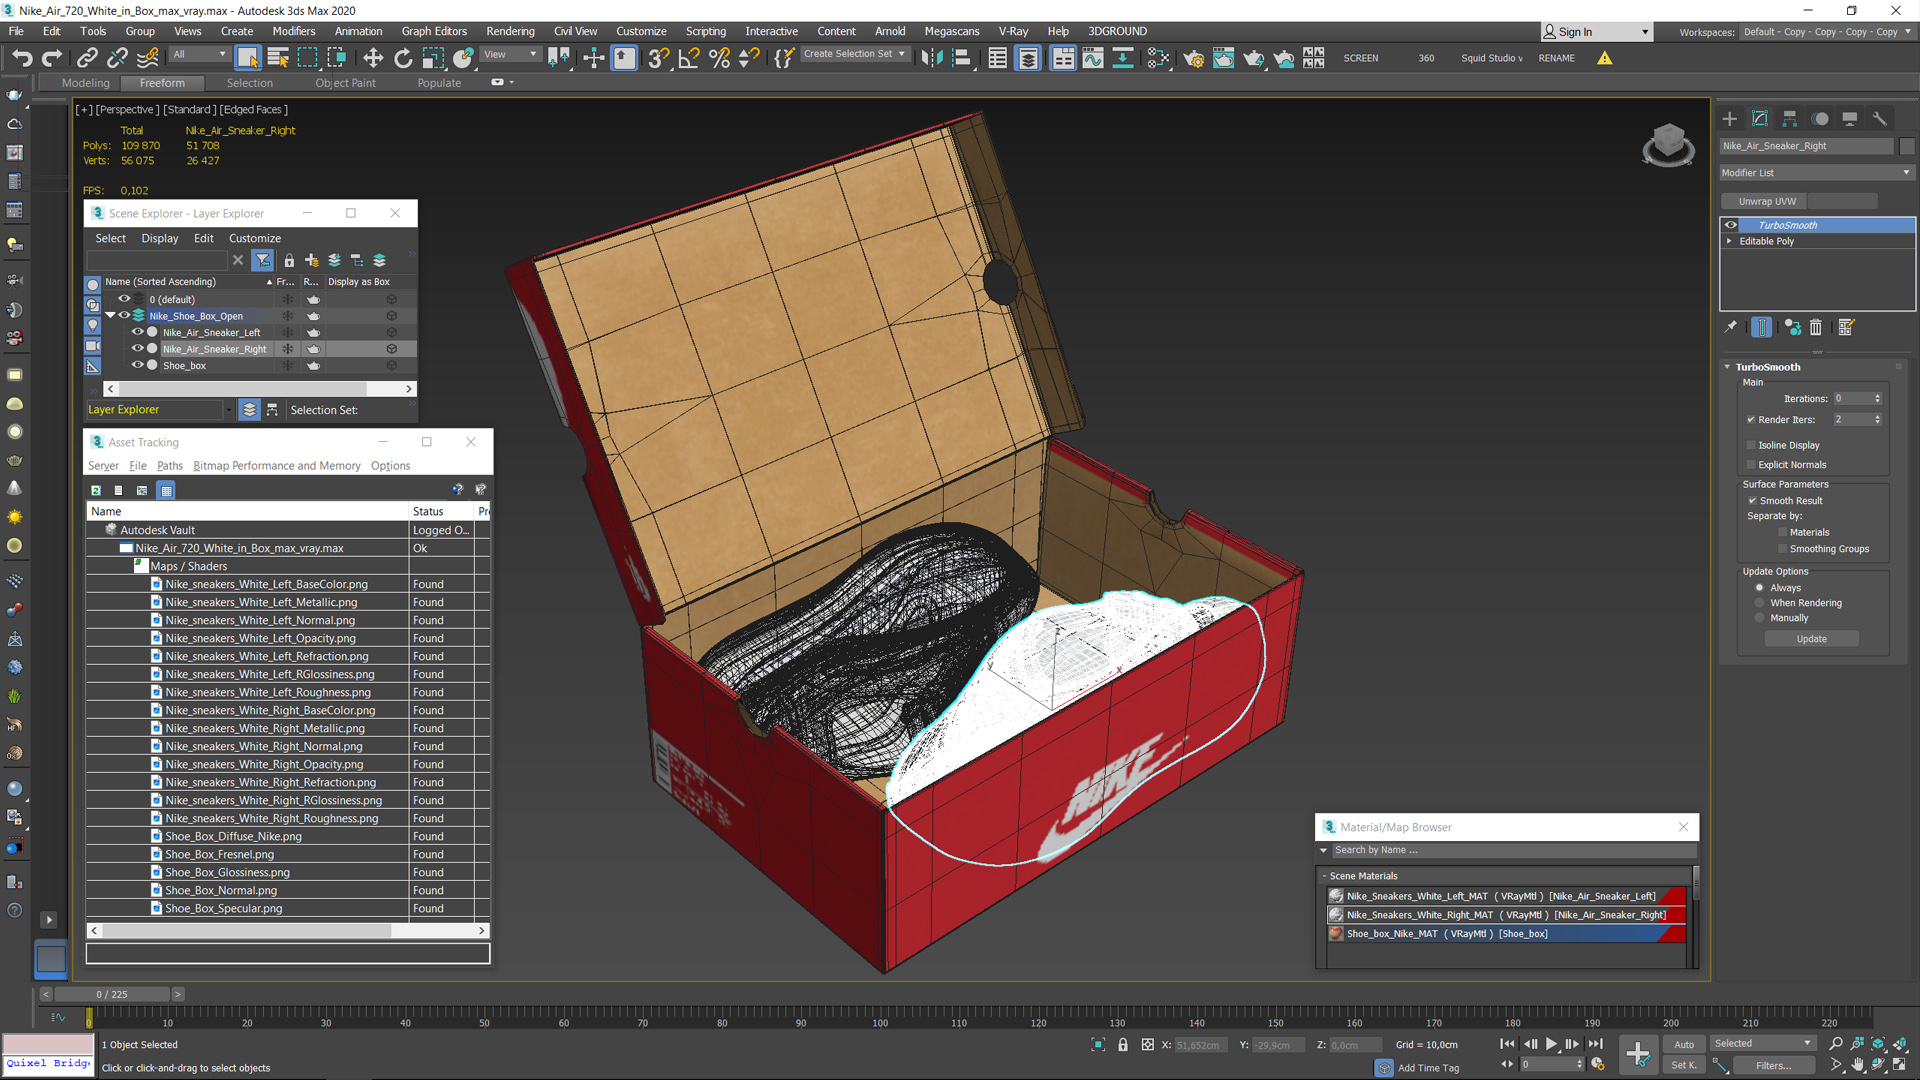The width and height of the screenshot is (1920, 1080).
Task: Toggle Angle Snap in toolbar
Action: click(689, 58)
